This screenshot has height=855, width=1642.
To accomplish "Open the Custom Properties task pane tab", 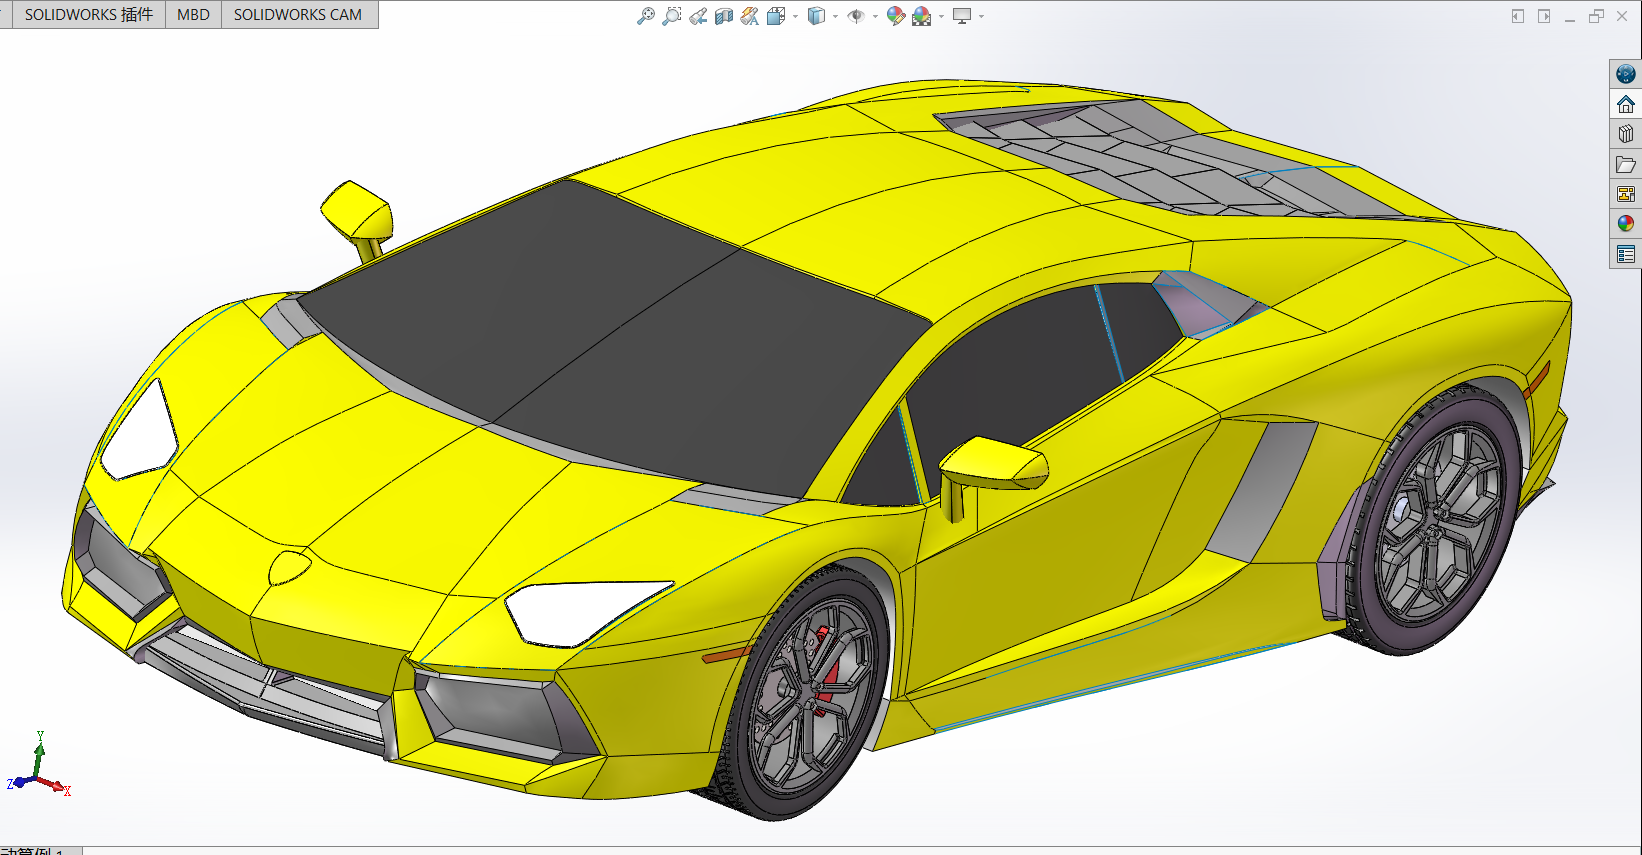I will (1626, 254).
